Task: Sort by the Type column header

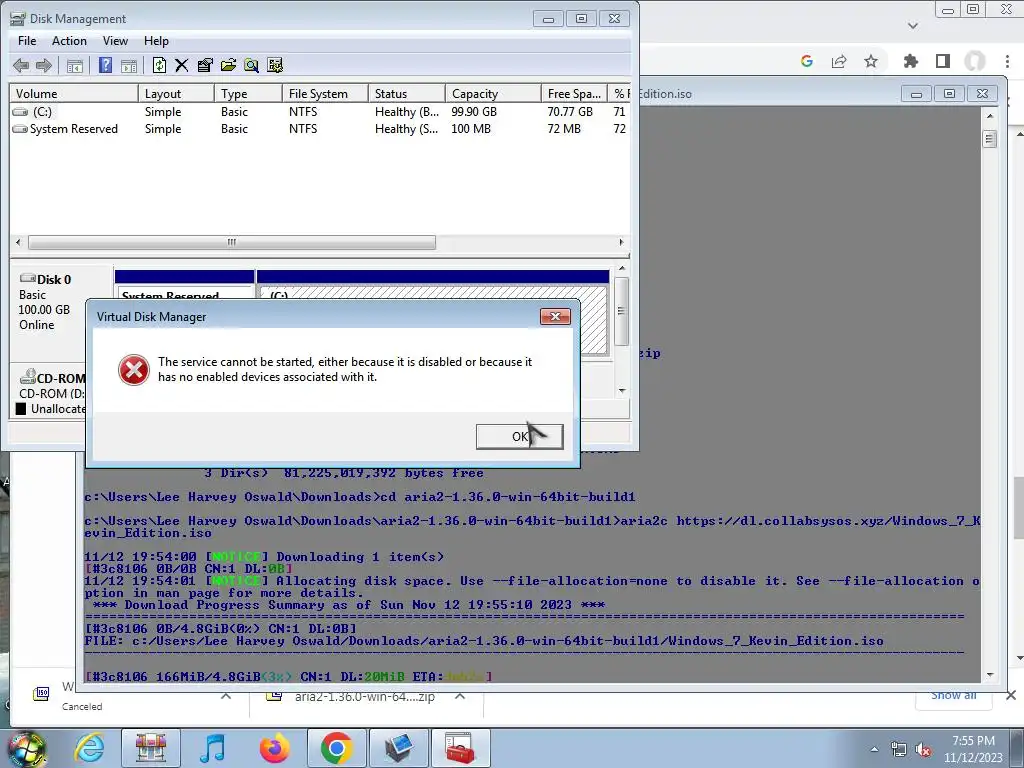Action: click(x=248, y=93)
